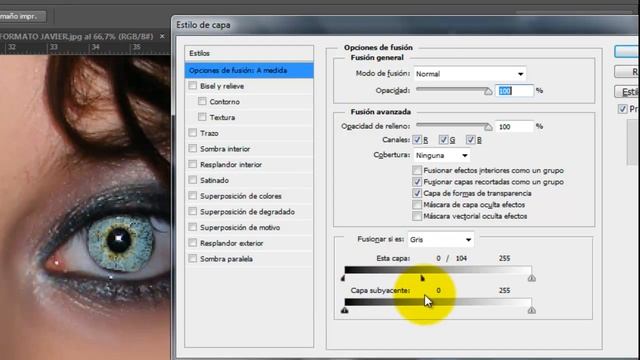Enable the Resplandor exterior checkbox

coord(193,243)
